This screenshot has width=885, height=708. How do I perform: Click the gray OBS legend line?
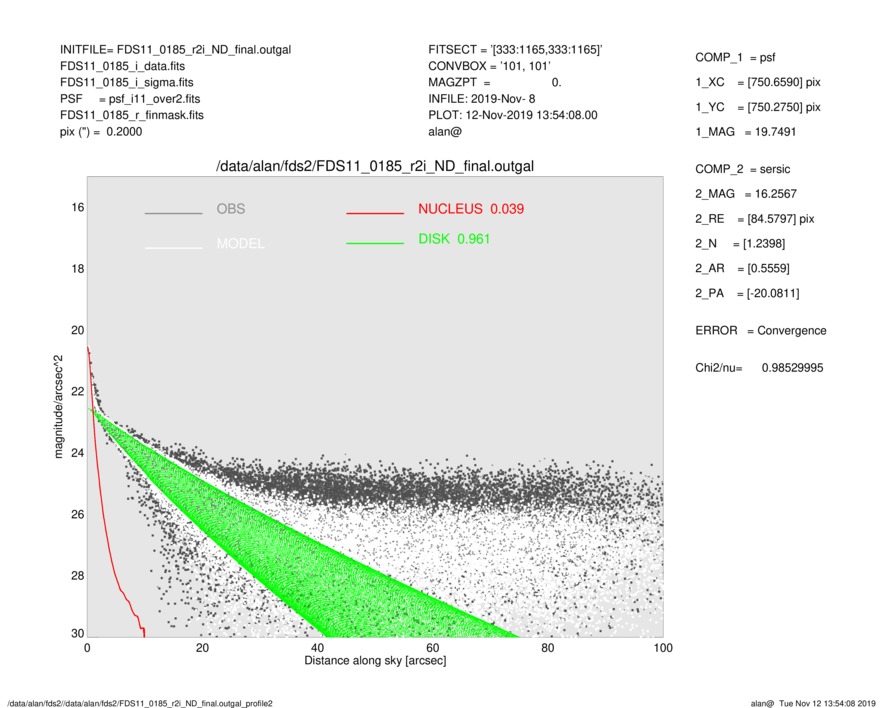coord(173,213)
